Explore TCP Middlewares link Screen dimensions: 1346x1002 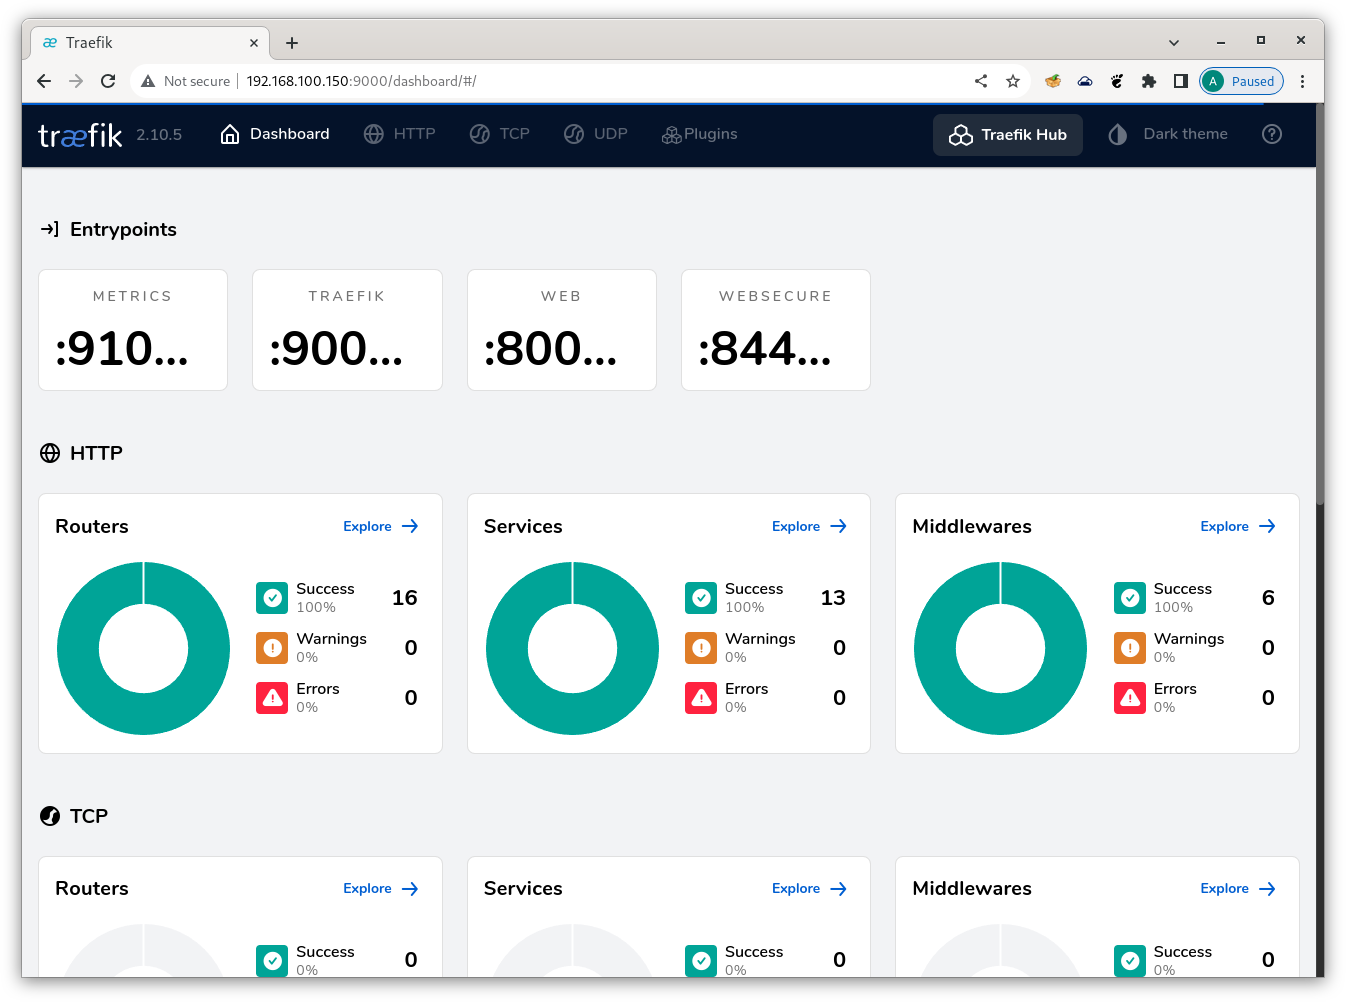click(1238, 889)
